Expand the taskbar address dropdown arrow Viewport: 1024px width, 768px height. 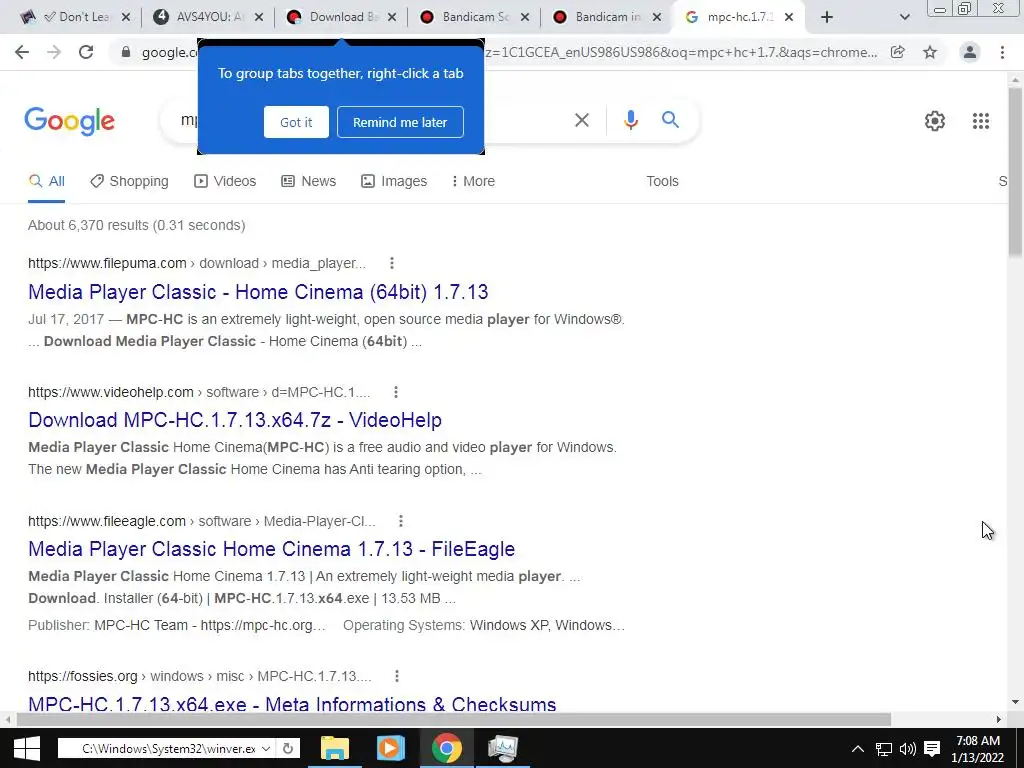click(x=266, y=748)
